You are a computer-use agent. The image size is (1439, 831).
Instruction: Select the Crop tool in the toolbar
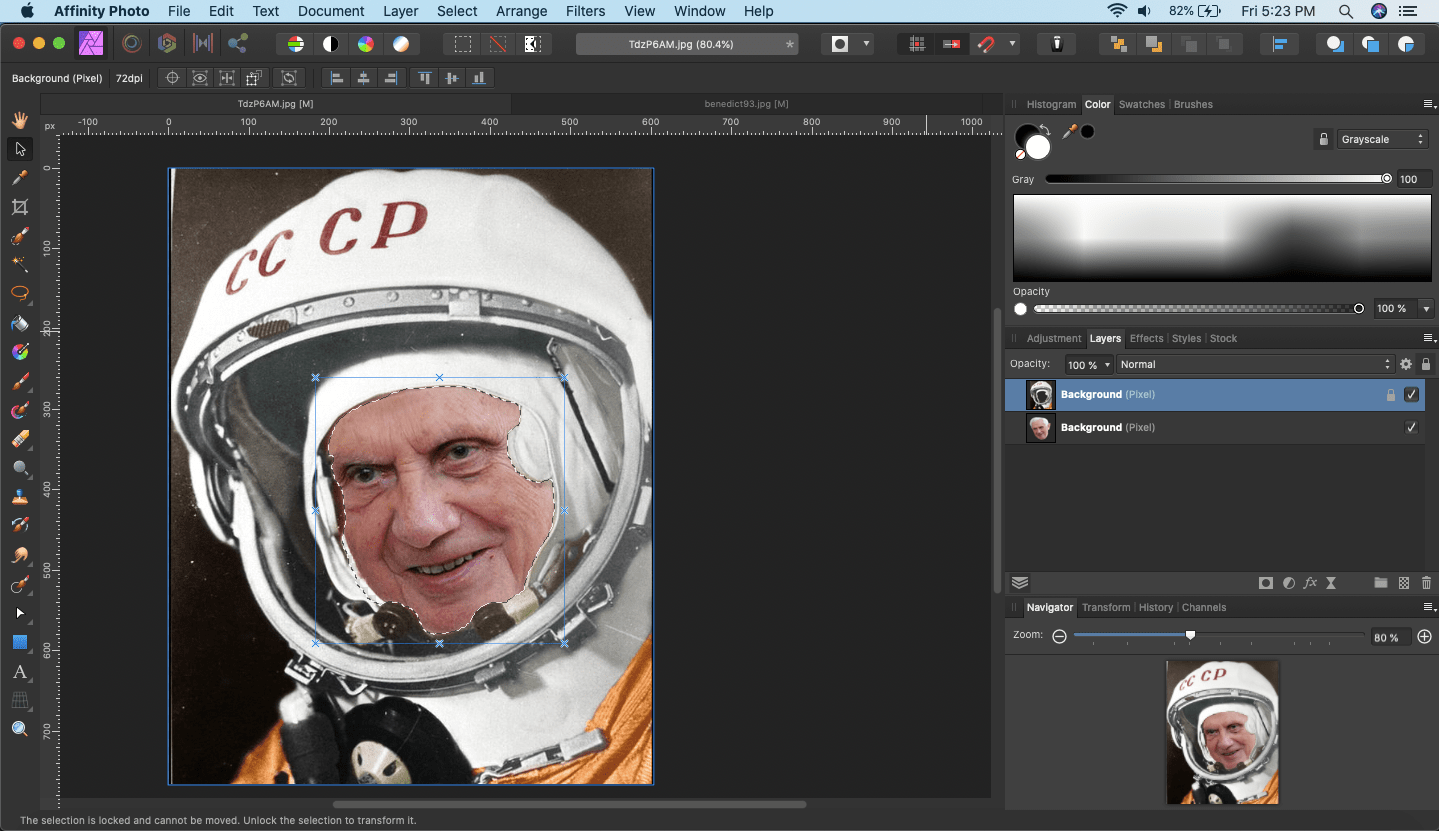(19, 207)
